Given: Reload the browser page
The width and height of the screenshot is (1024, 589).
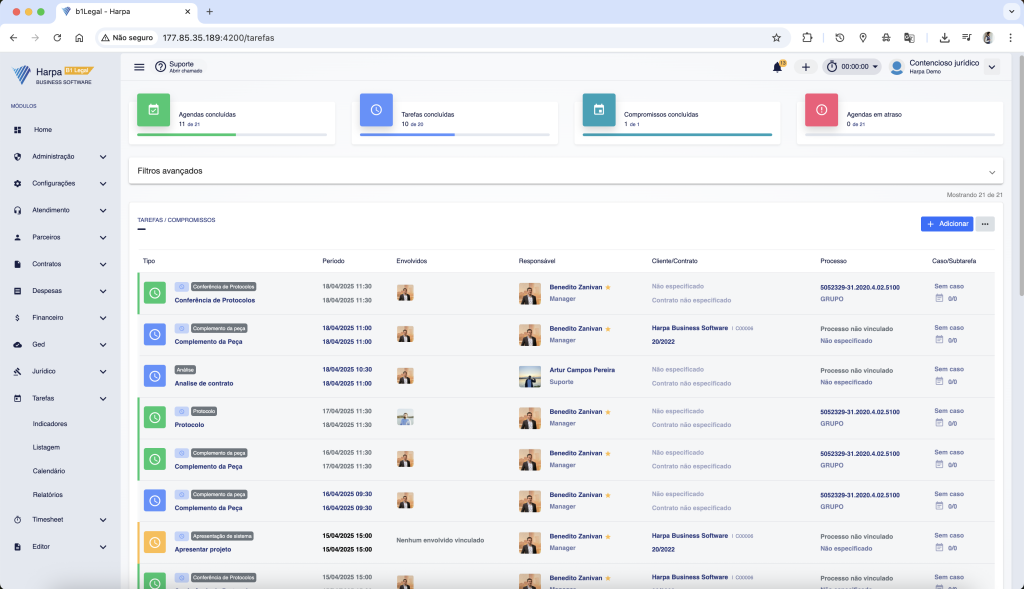Looking at the screenshot, I should pyautogui.click(x=57, y=38).
